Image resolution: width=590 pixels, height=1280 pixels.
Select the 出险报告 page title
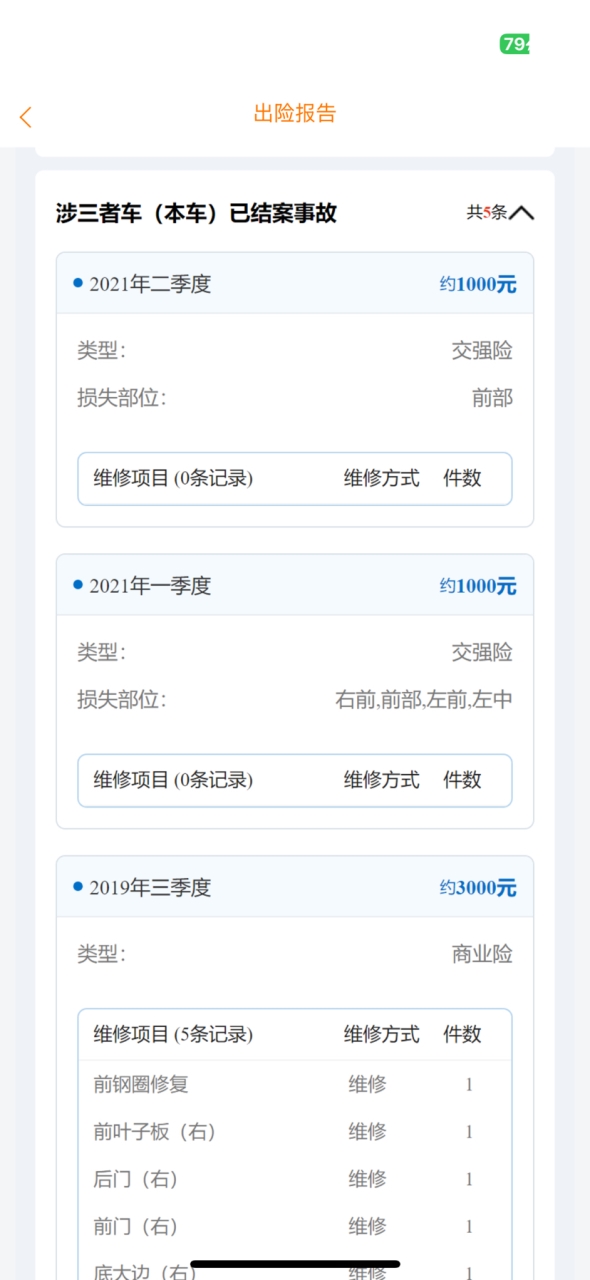(295, 113)
